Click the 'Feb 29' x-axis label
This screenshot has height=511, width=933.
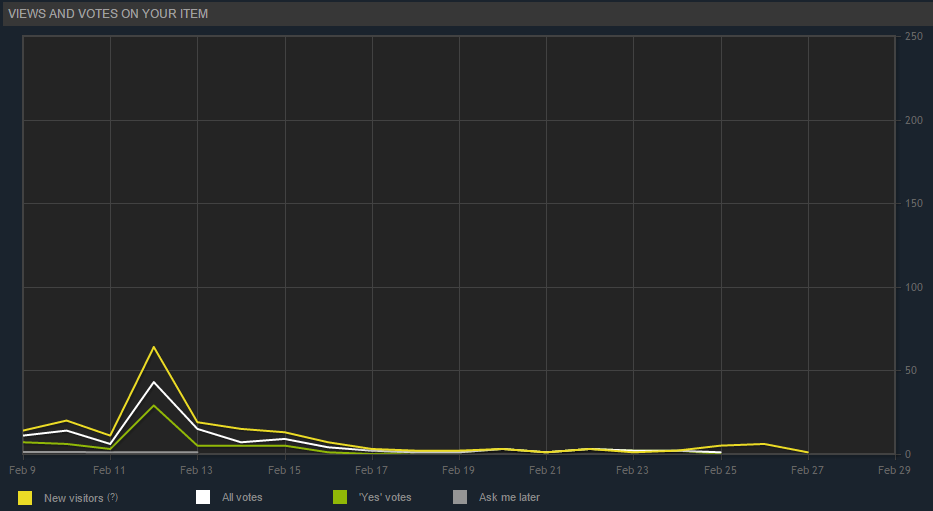coord(894,470)
